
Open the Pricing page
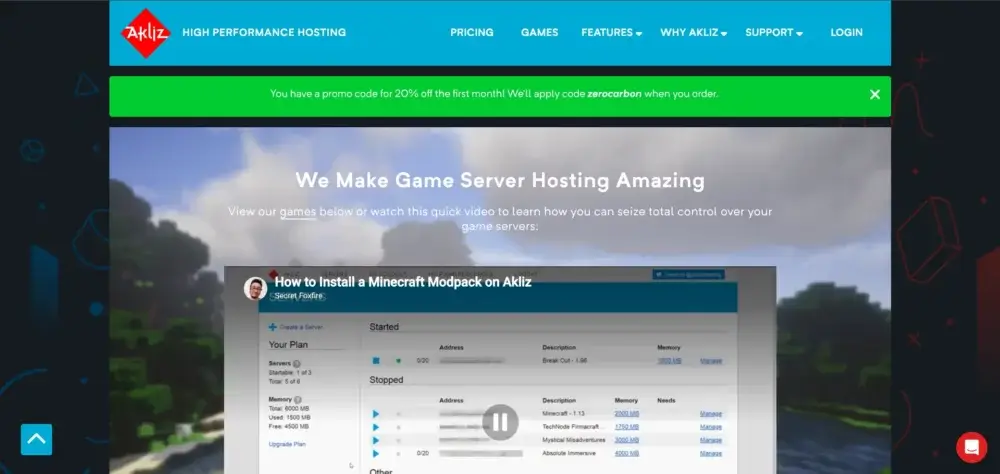pos(472,33)
